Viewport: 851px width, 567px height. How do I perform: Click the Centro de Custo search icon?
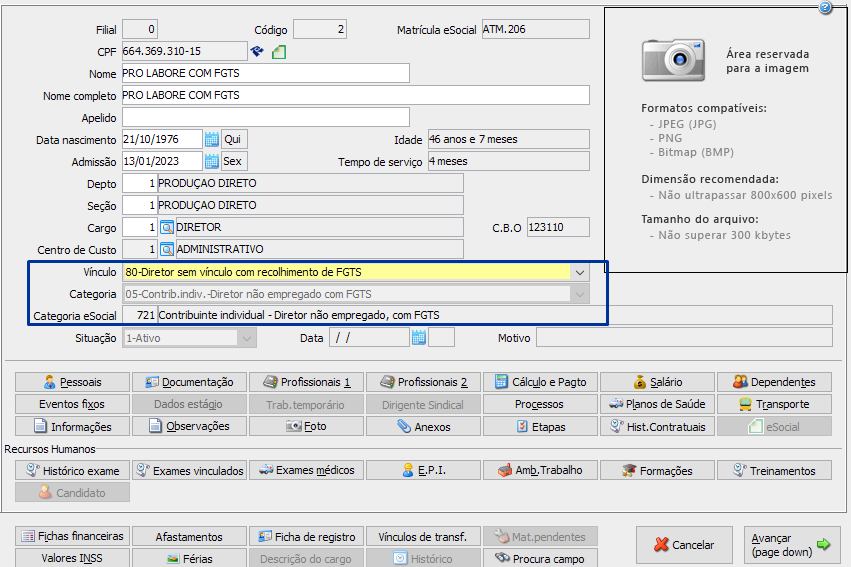[167, 250]
